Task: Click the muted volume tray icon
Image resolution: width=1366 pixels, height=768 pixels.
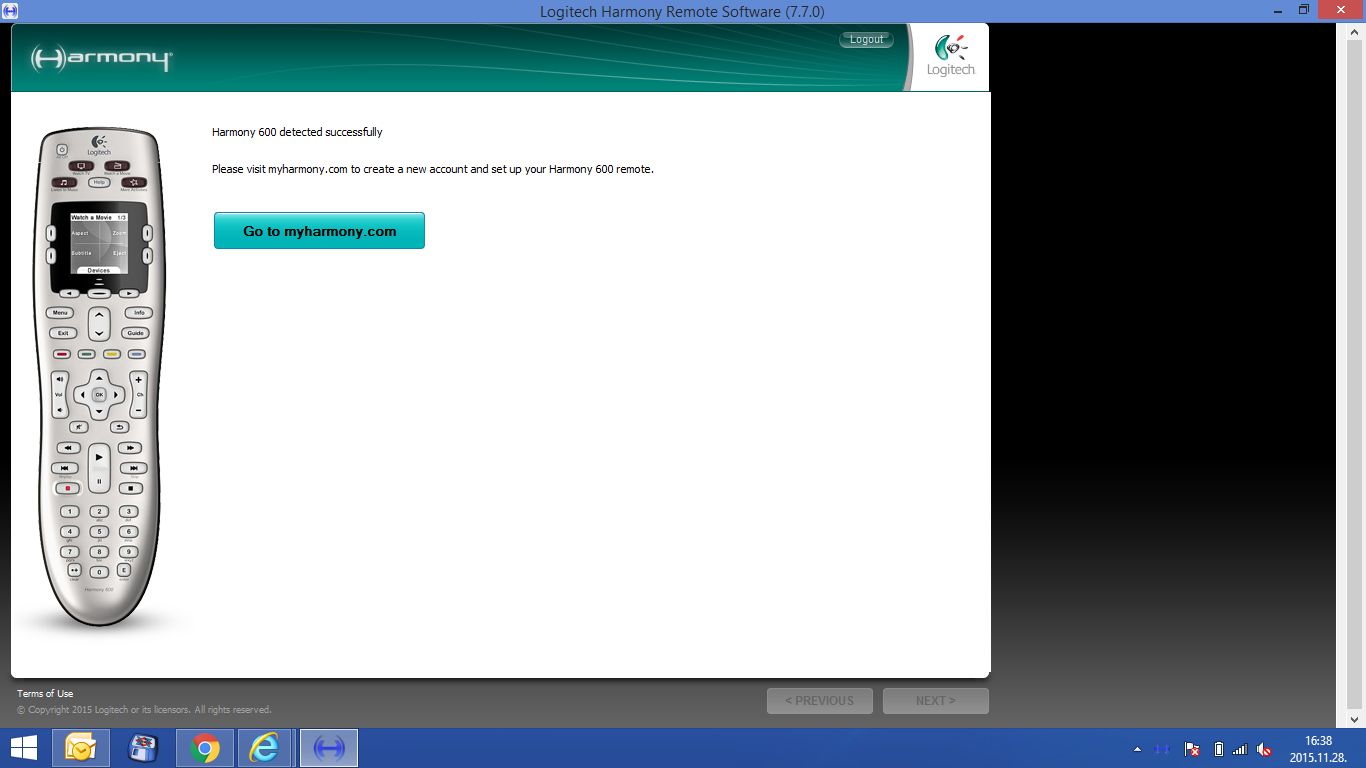Action: click(1264, 749)
